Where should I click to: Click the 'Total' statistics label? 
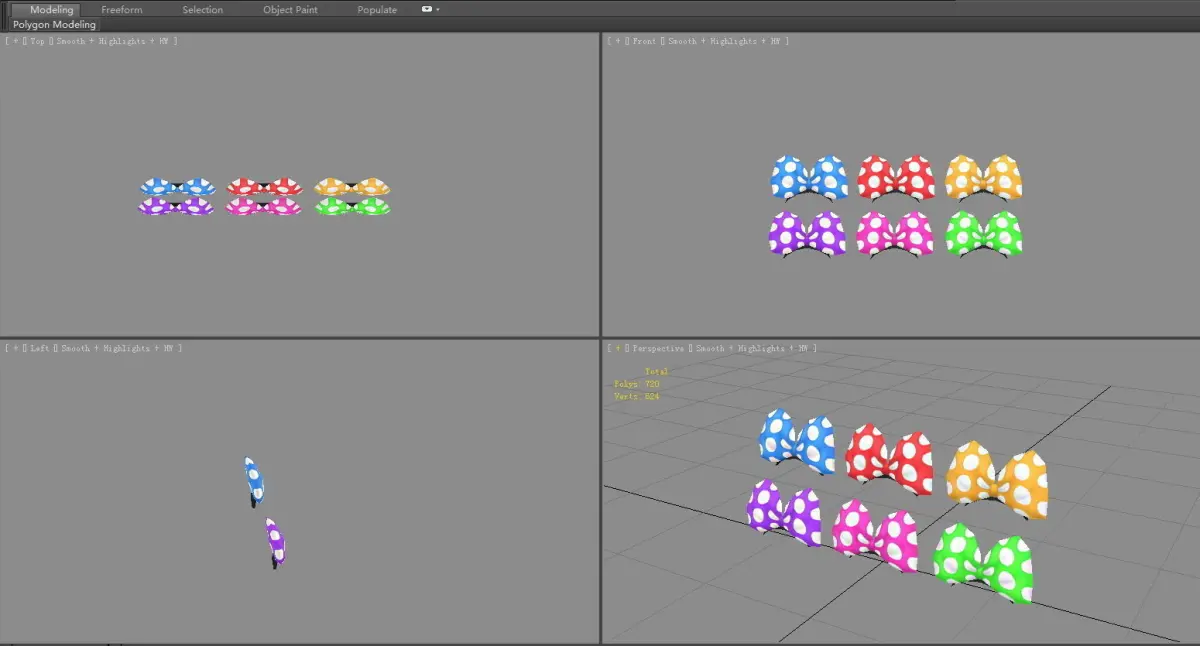[x=656, y=372]
